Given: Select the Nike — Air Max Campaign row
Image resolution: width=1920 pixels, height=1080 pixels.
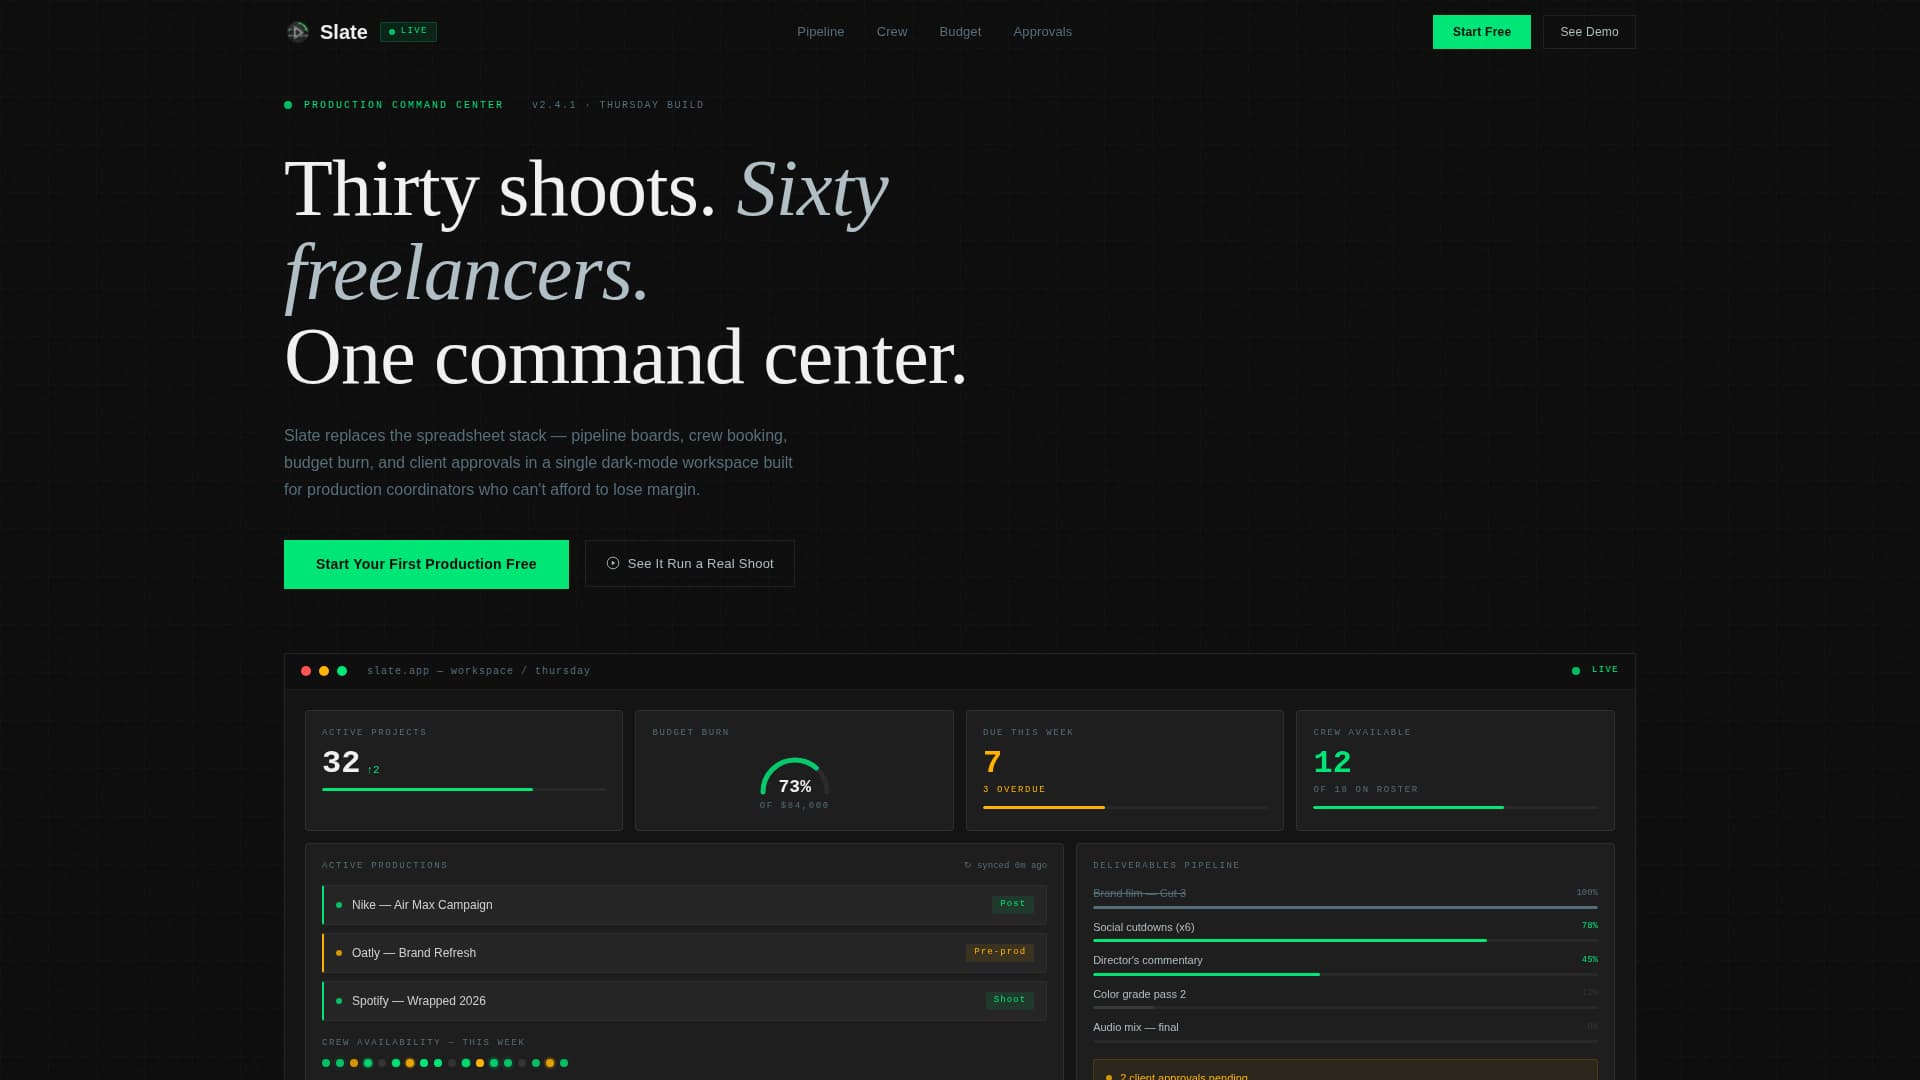Looking at the screenshot, I should coord(684,905).
